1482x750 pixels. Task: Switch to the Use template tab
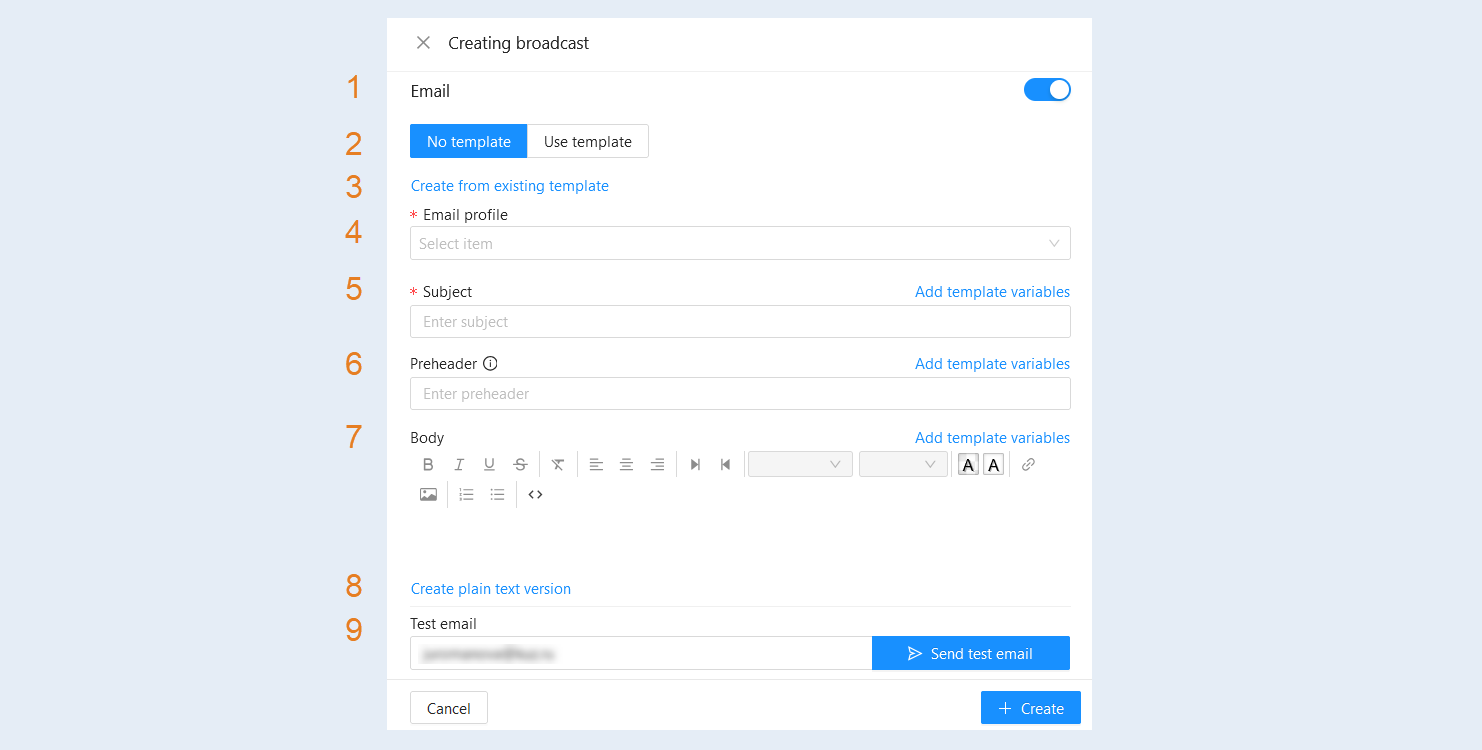pyautogui.click(x=588, y=141)
